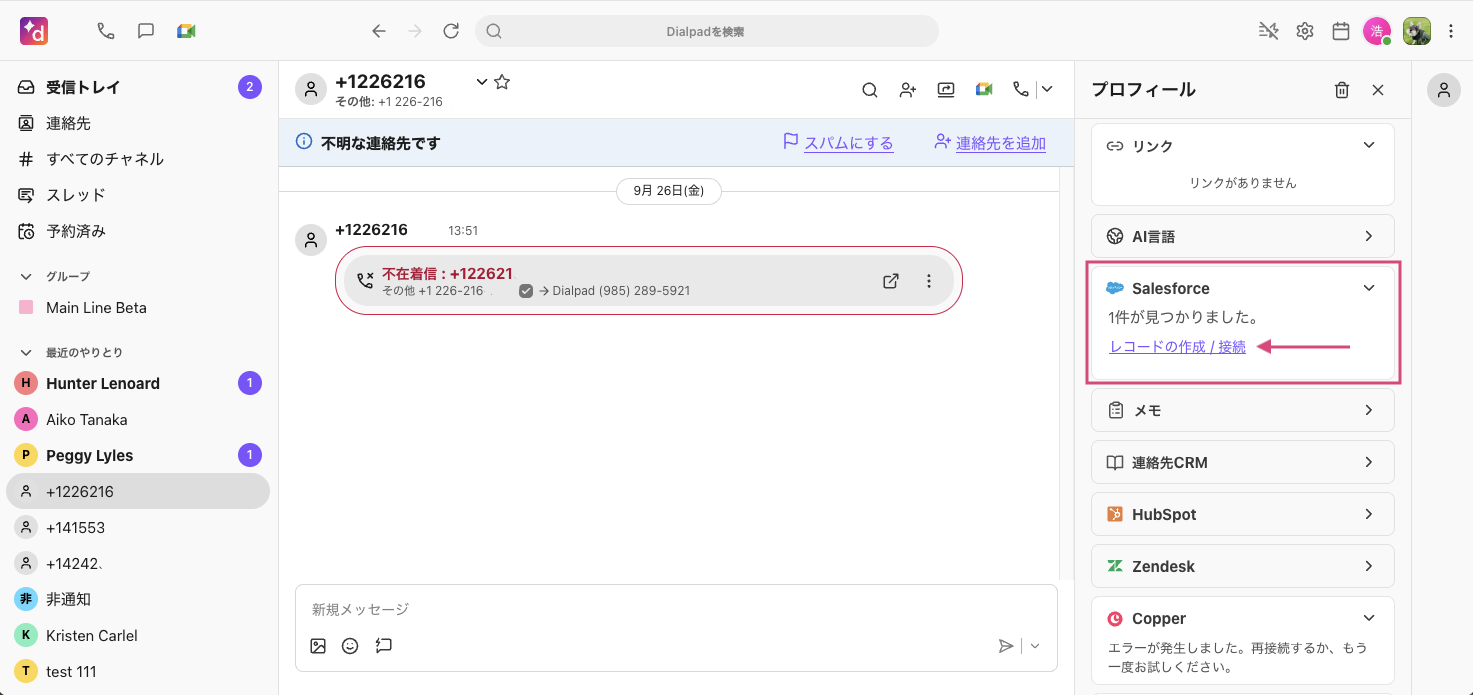Image resolution: width=1473 pixels, height=695 pixels.
Task: Click the search icon in conversation header
Action: [870, 90]
